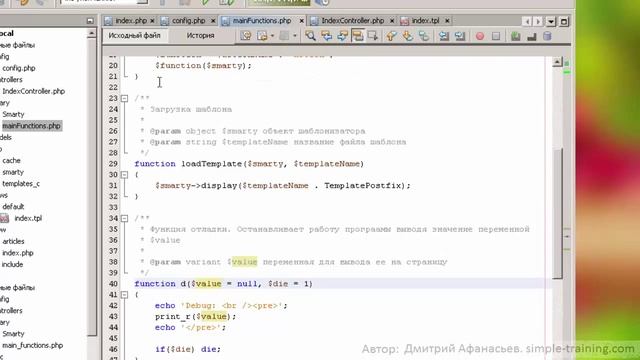Screen dimensions: 640x360
Task: Click green mark in error stripe
Action: click(567, 72)
